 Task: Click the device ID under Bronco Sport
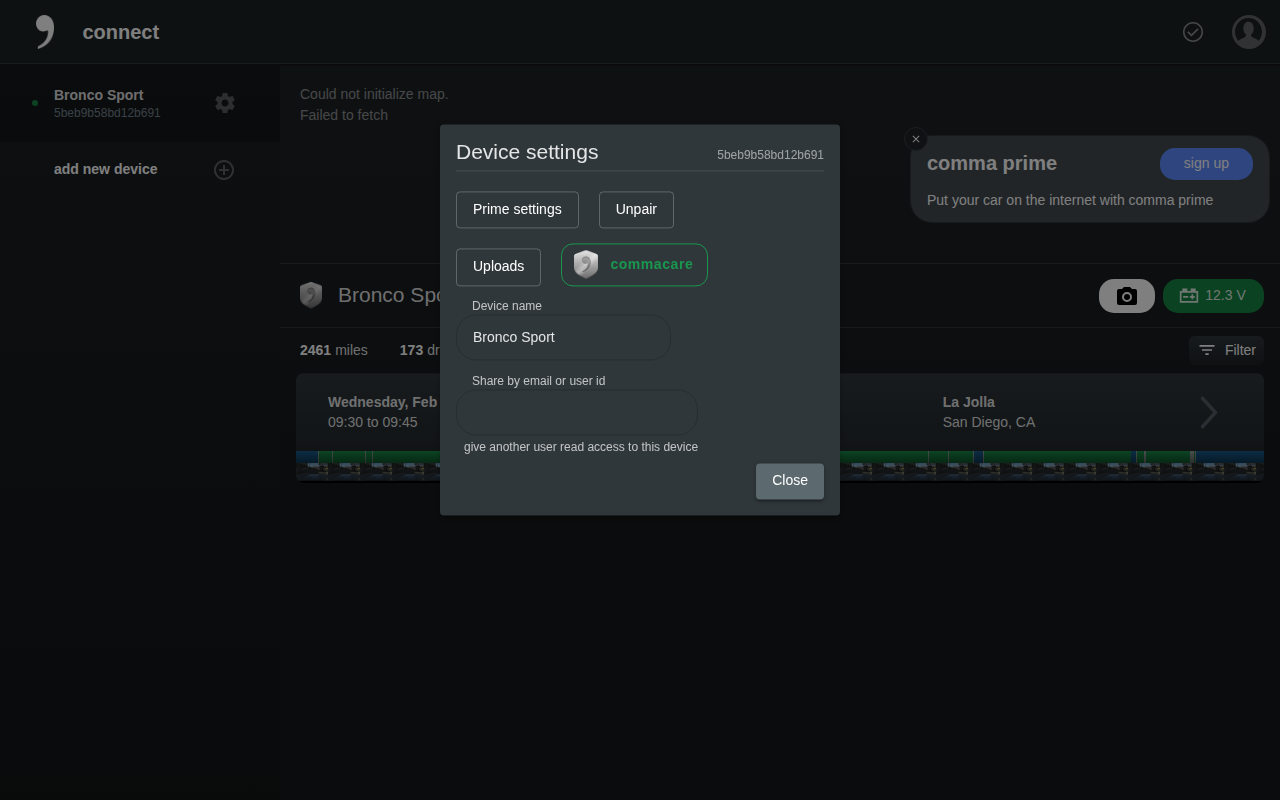tap(107, 113)
